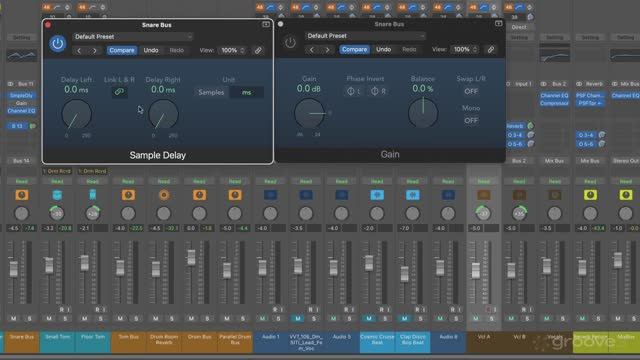Click the Vcl A channel icon
Viewport: 640px width, 360px height.
(x=484, y=195)
